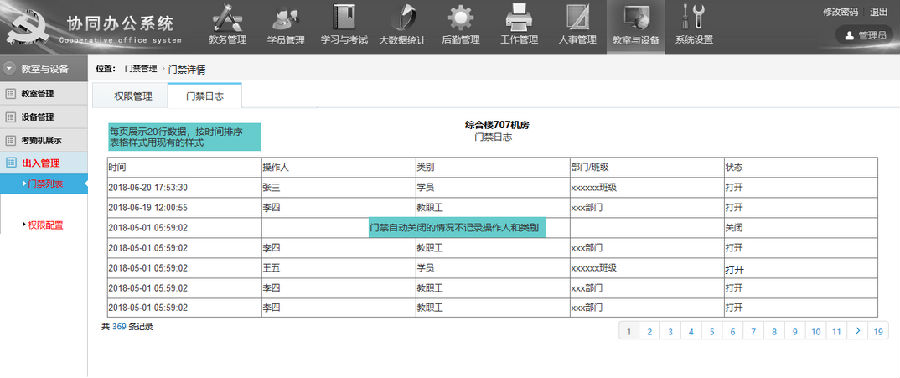The height and width of the screenshot is (378, 900).
Task: Click the 管理员 user button
Action: 864,35
